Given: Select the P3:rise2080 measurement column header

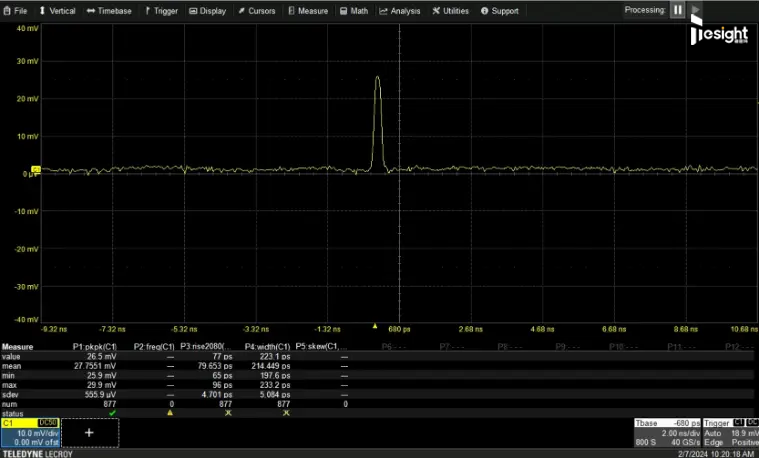Looking at the screenshot, I should [x=206, y=347].
